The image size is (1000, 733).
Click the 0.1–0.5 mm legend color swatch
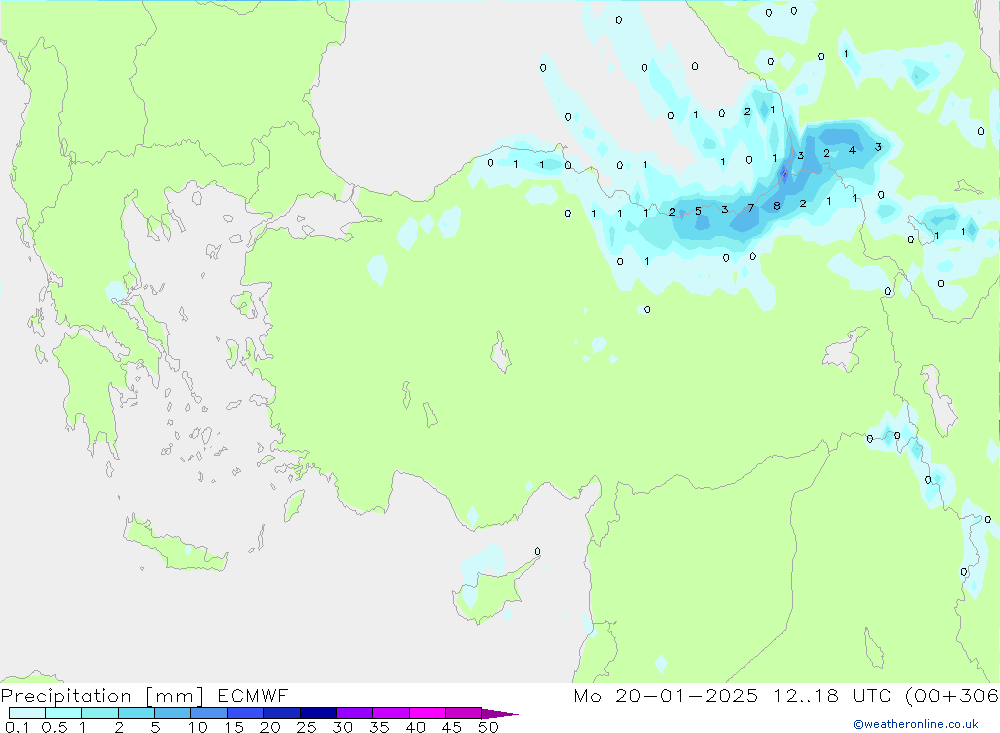(x=27, y=713)
